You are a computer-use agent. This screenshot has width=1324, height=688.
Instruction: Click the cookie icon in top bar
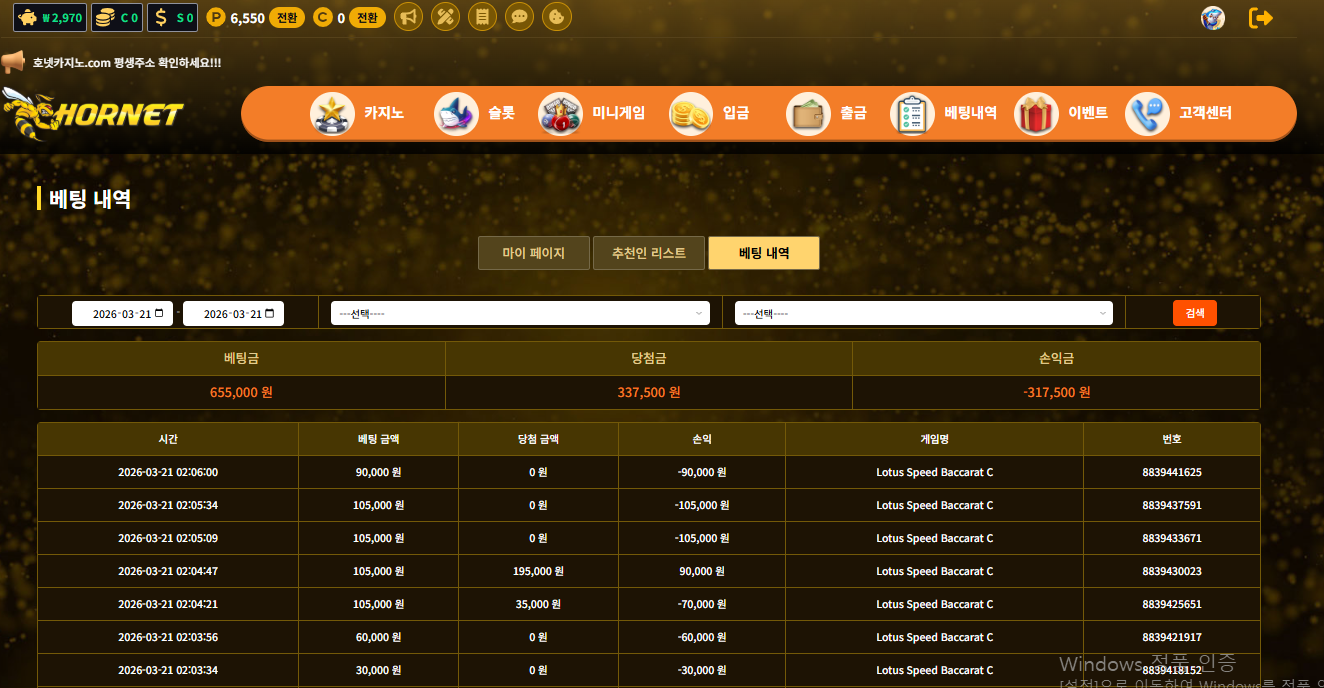tap(557, 17)
